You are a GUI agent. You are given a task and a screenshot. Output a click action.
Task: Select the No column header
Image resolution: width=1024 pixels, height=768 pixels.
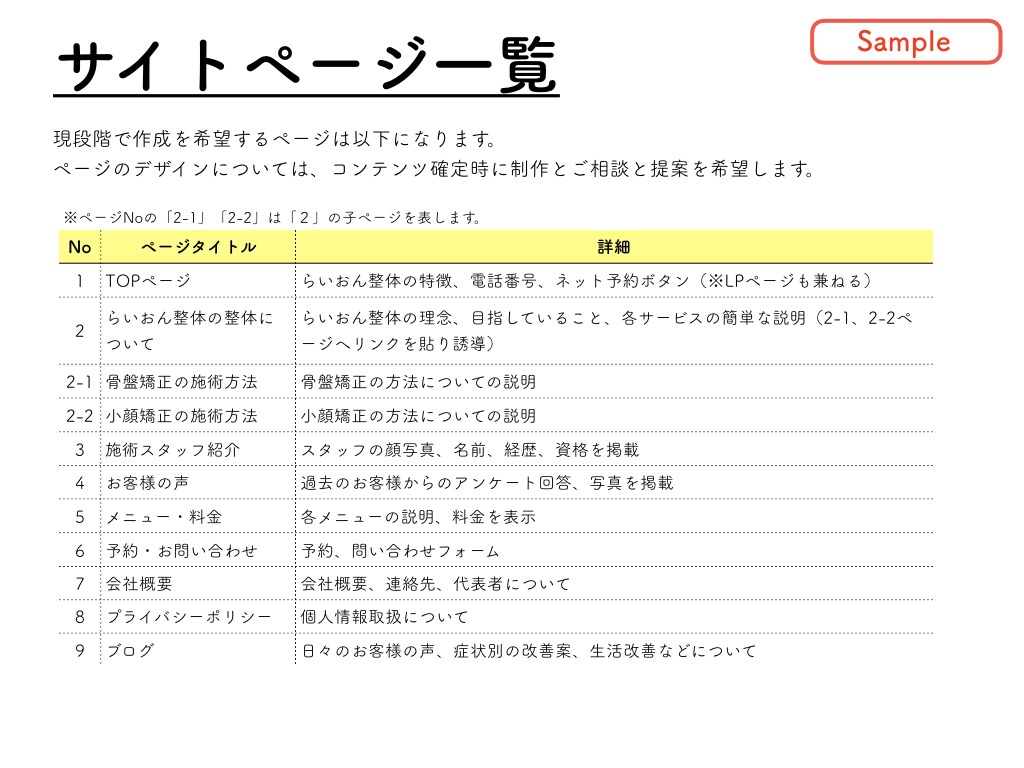click(80, 247)
